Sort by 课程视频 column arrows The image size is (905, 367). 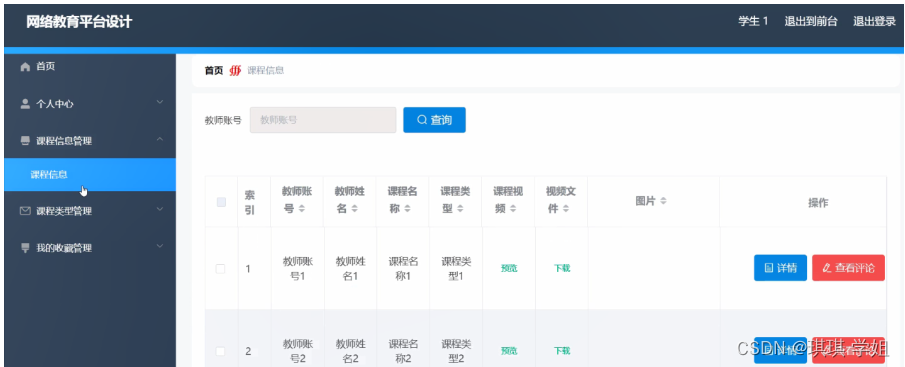coord(513,209)
